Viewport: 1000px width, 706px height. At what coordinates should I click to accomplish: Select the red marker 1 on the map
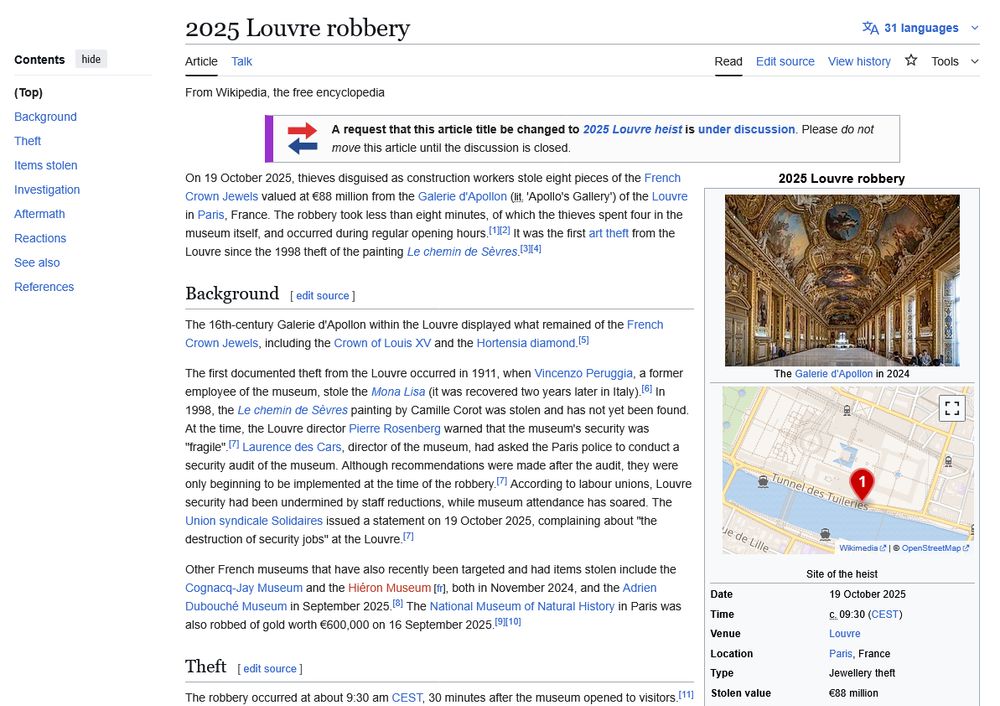pyautogui.click(x=861, y=483)
